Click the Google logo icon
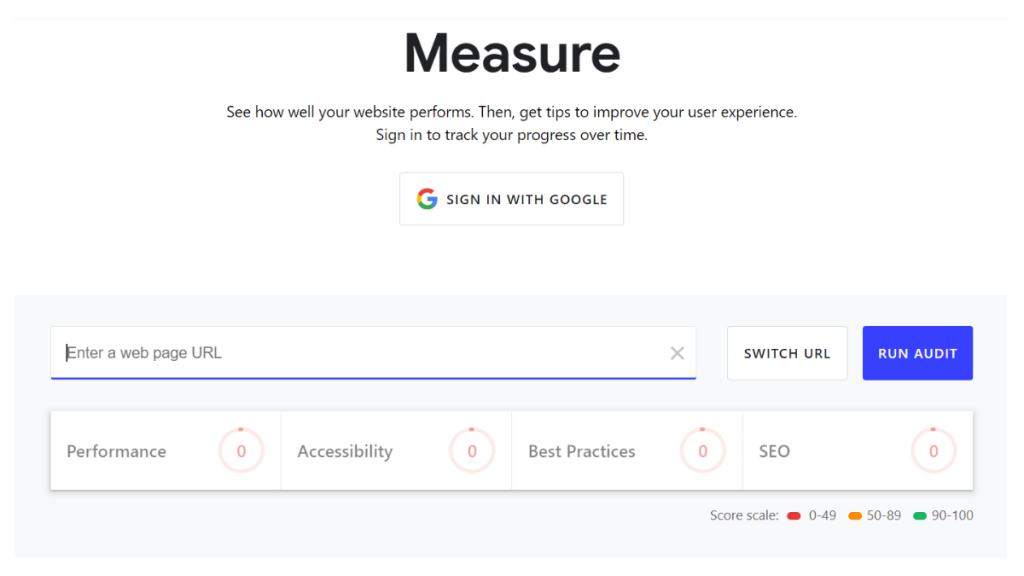Screen dimensions: 1024x576 426,199
